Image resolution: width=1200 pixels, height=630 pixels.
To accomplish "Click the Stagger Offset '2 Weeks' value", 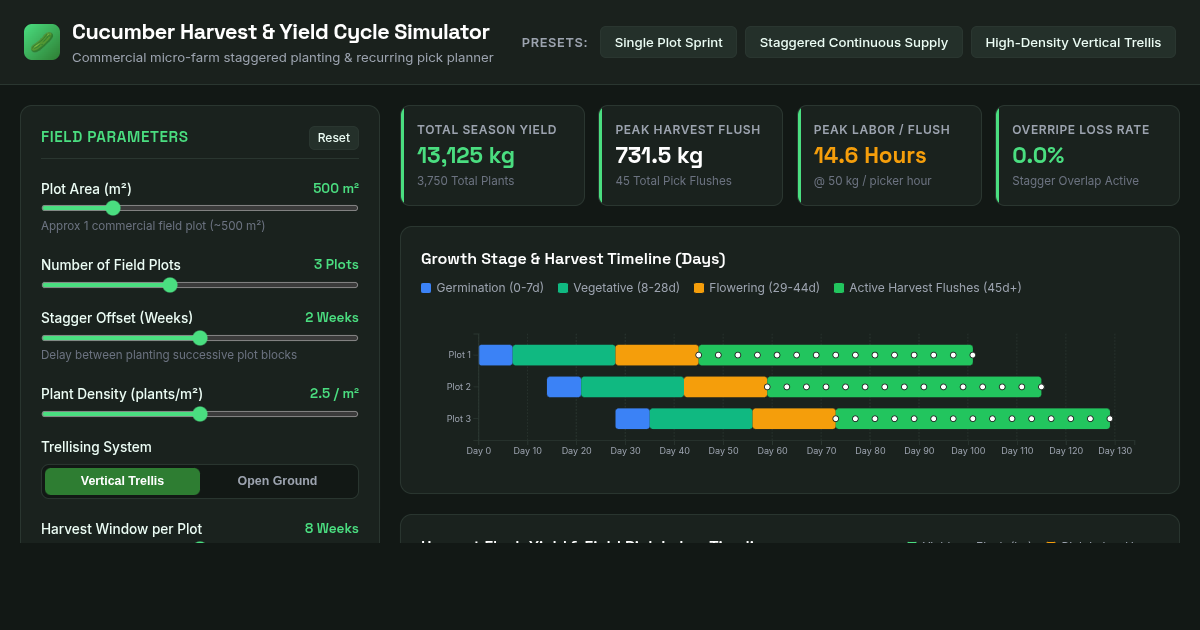I will point(332,318).
